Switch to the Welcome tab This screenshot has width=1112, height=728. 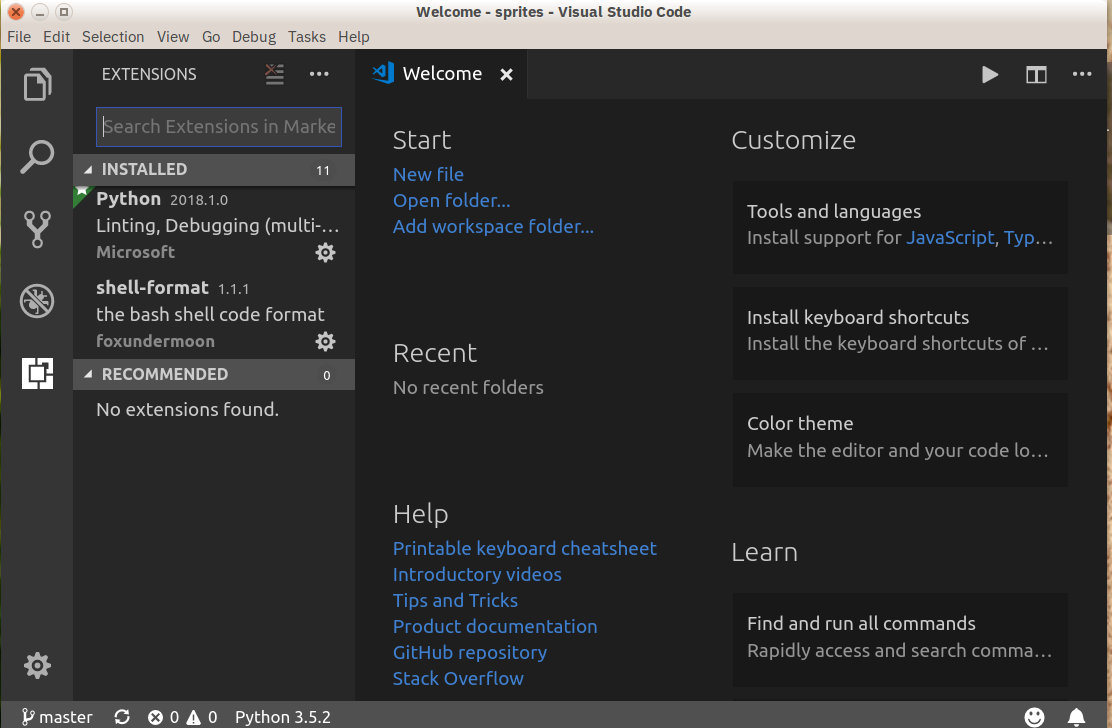pyautogui.click(x=440, y=73)
